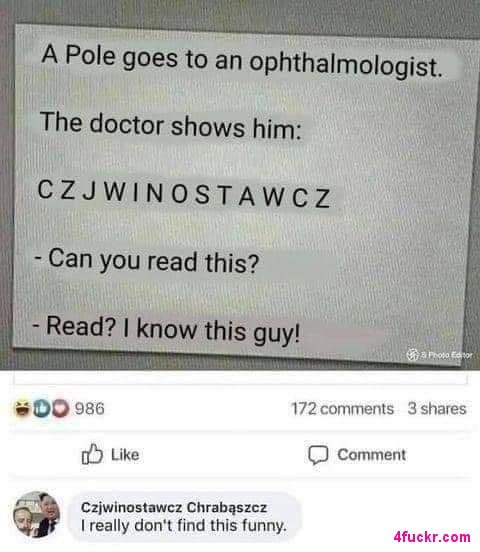View the 172 comments
Screen dimensions: 480x552
point(342,409)
